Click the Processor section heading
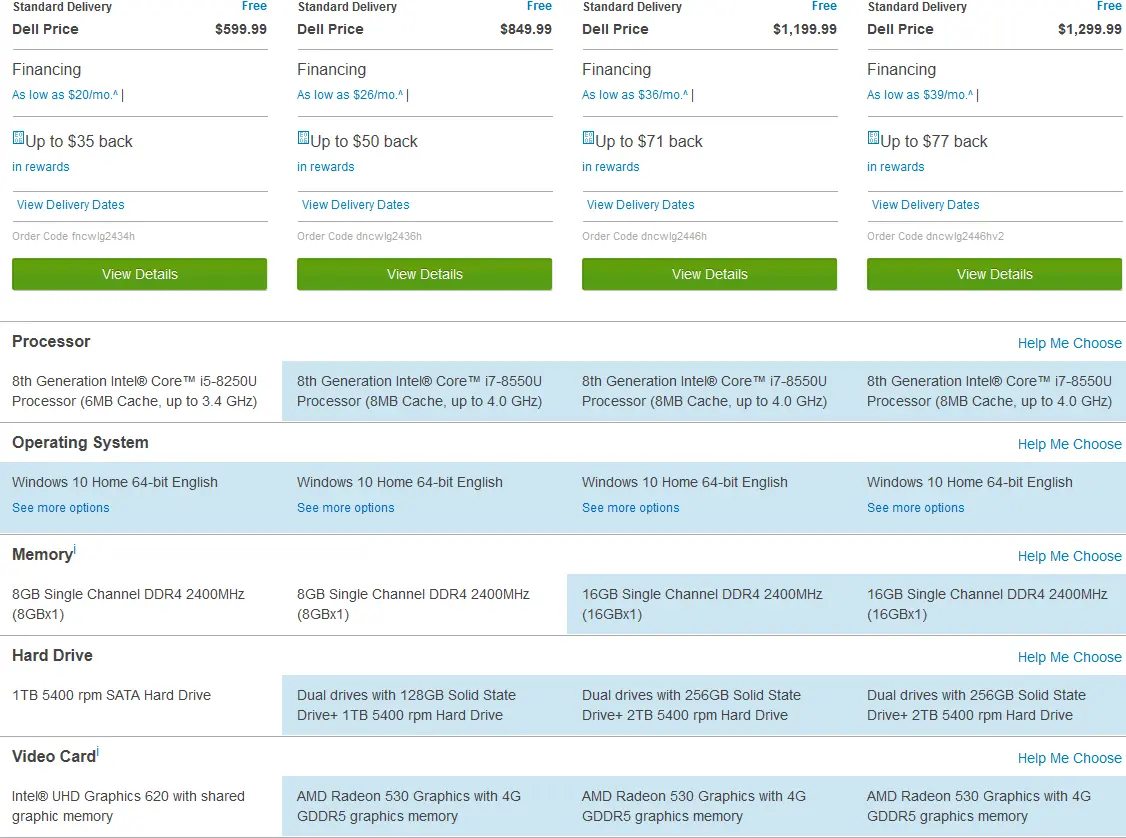 tap(51, 342)
